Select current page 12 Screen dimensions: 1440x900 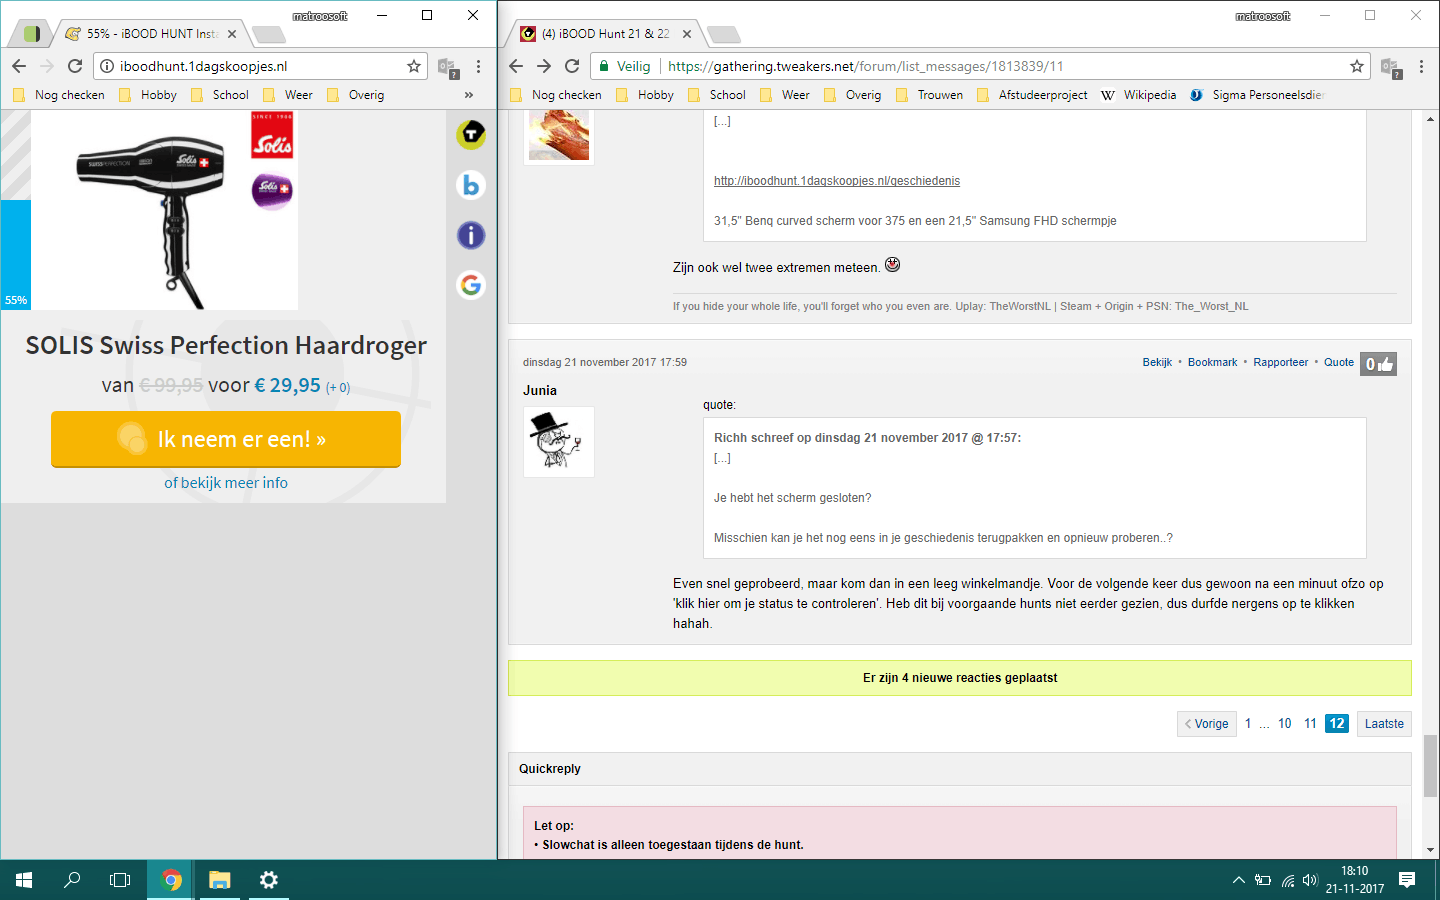1337,724
